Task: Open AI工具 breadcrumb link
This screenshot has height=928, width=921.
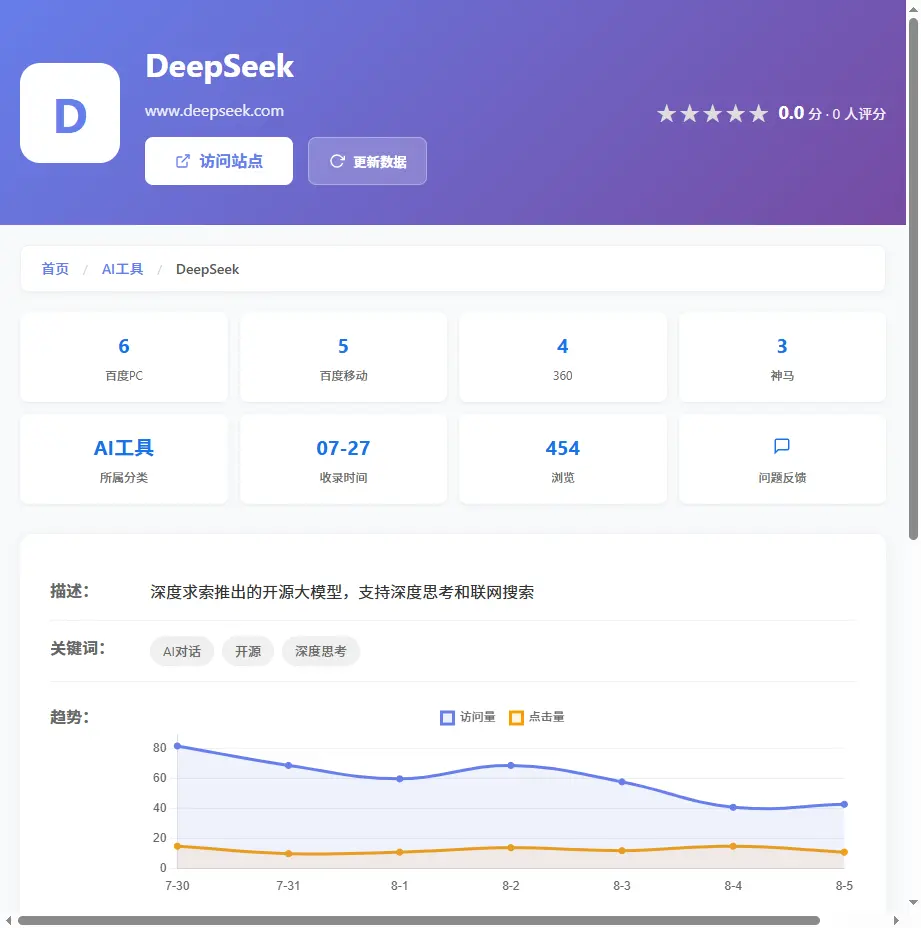Action: click(123, 269)
